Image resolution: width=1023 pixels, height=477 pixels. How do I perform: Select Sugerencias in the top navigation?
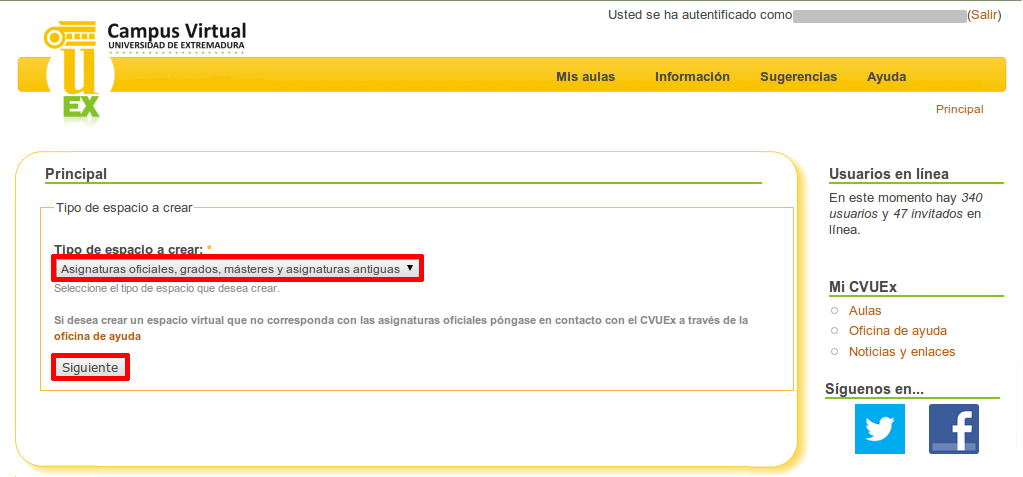tap(798, 77)
